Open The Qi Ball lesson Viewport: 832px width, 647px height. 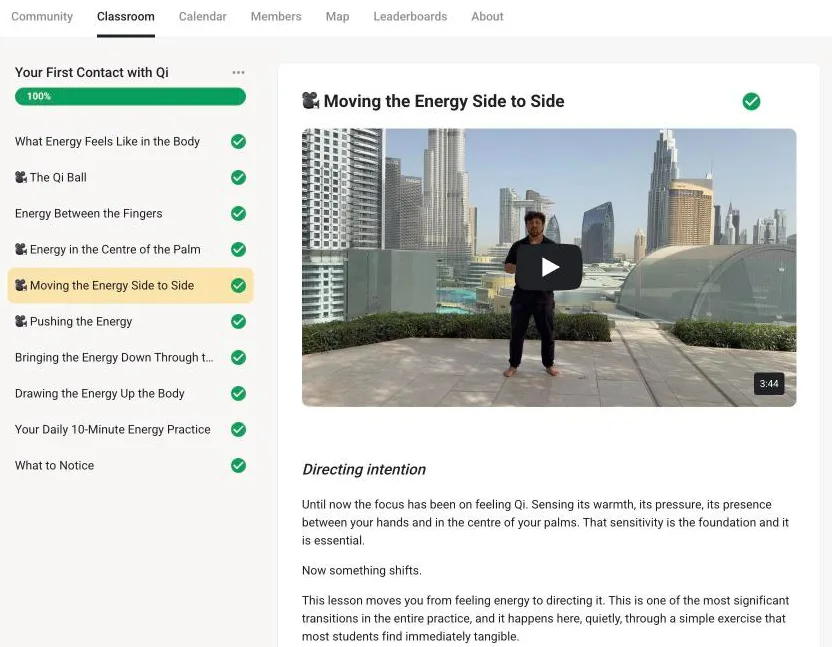coord(131,177)
